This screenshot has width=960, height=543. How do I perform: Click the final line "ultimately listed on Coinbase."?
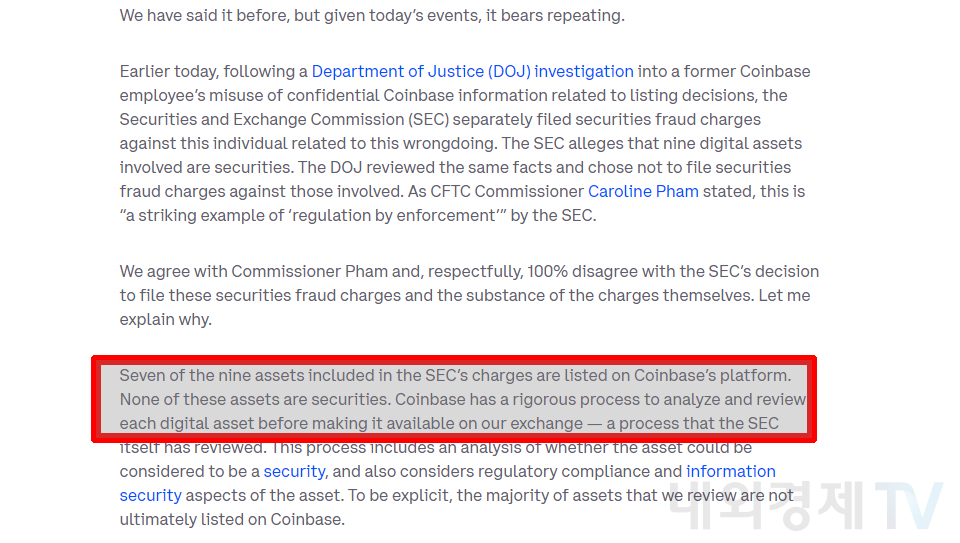pos(232,519)
